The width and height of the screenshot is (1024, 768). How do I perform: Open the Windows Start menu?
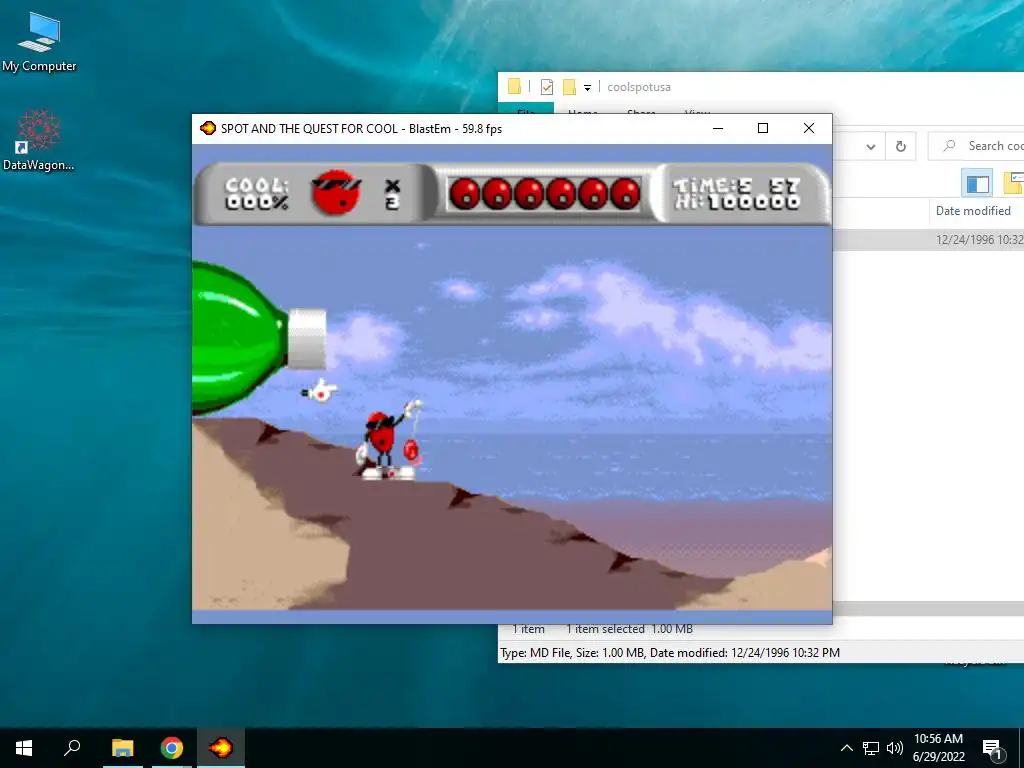pos(24,748)
